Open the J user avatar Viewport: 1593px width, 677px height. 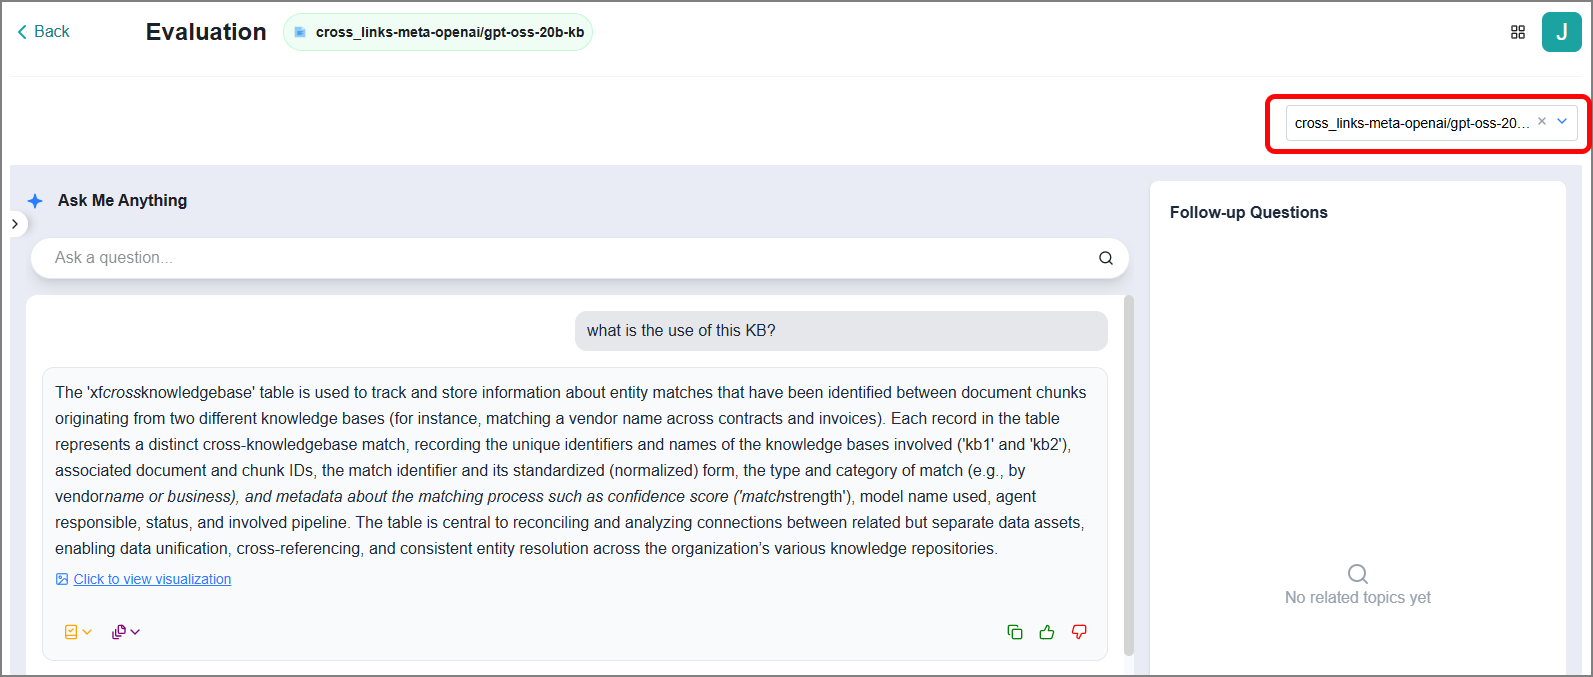(x=1562, y=32)
